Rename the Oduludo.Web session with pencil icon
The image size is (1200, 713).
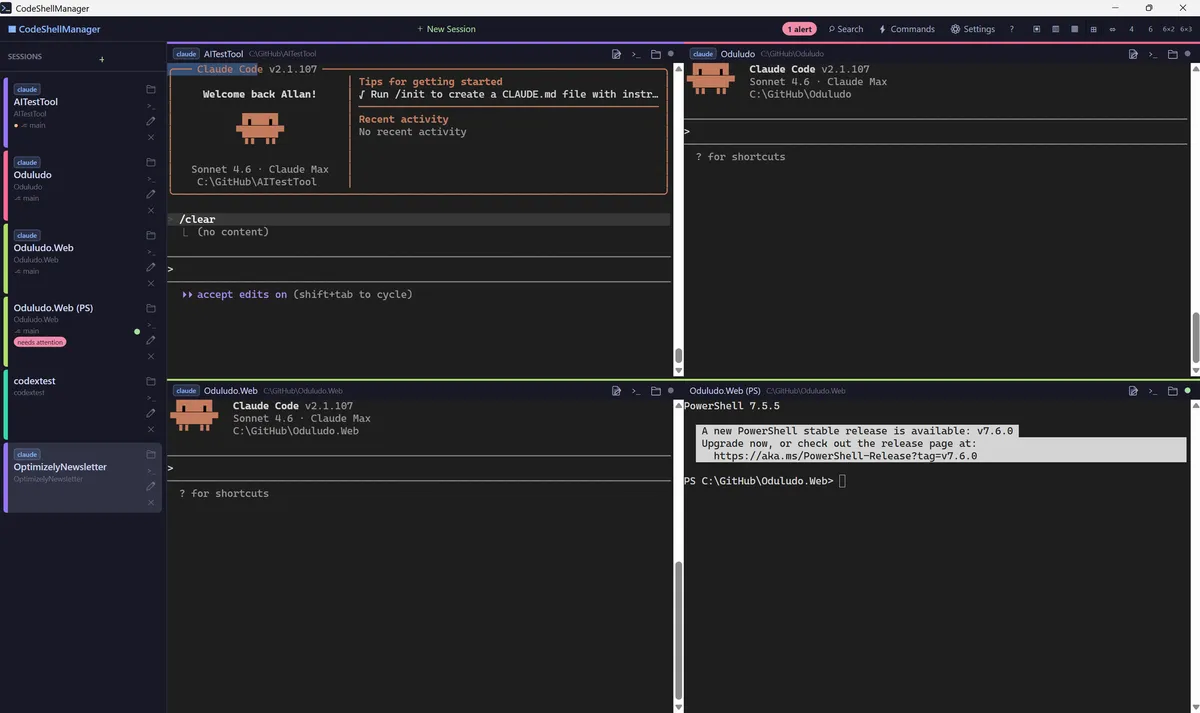151,267
